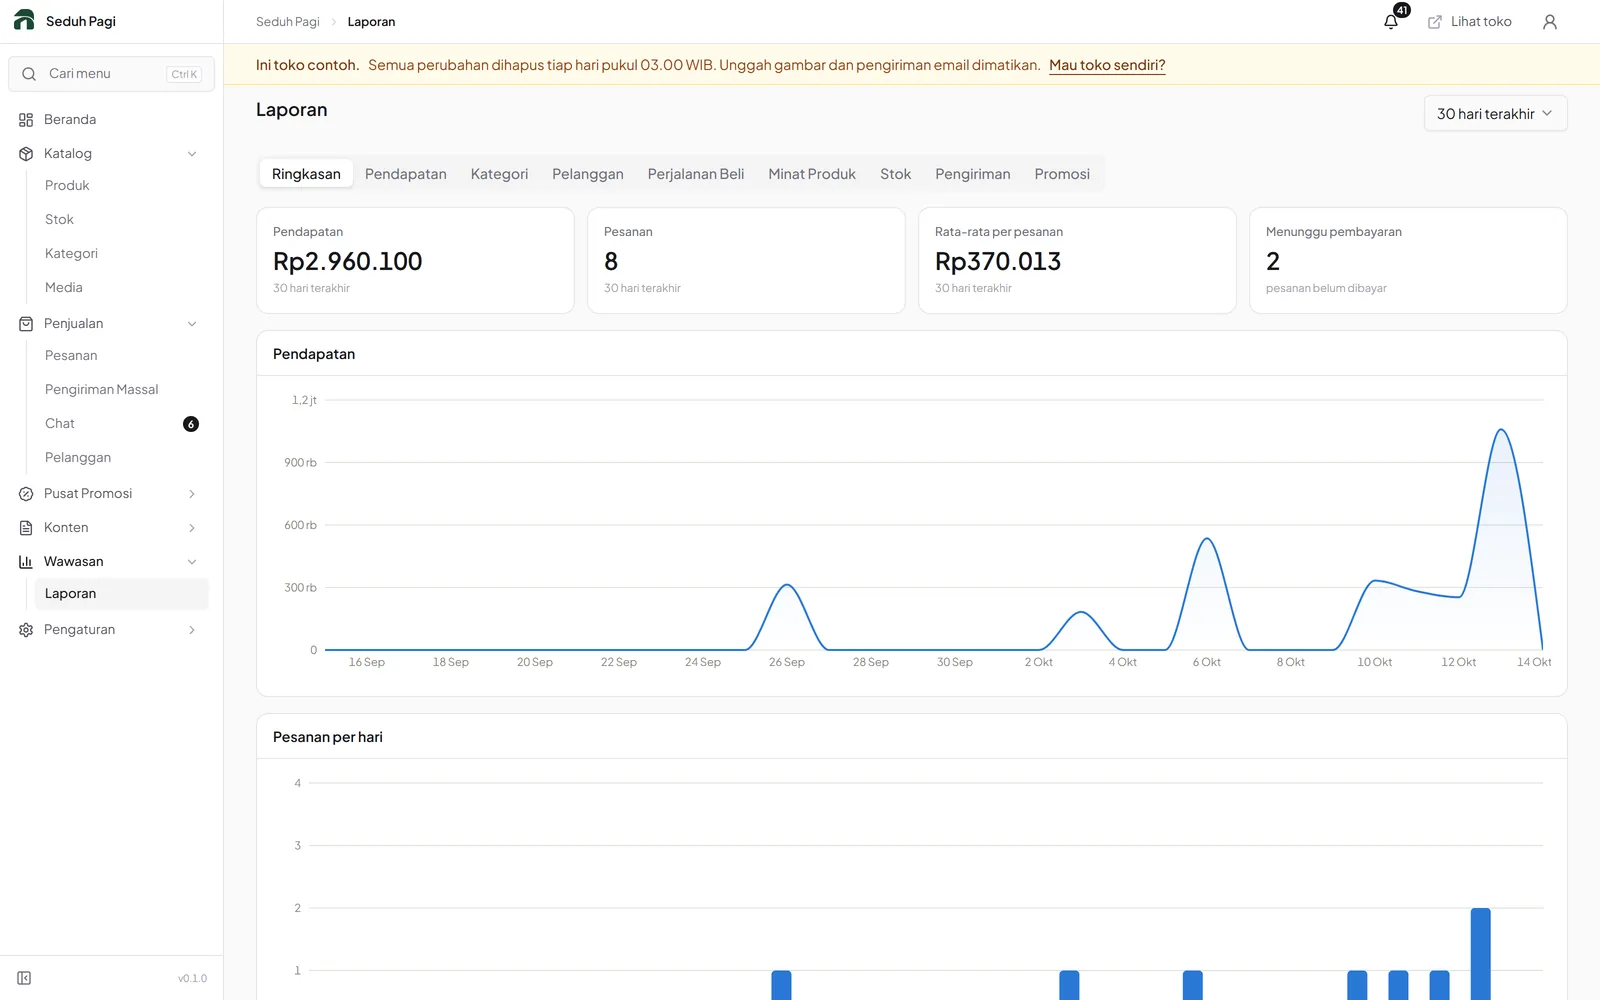Open the user account icon

point(1550,22)
